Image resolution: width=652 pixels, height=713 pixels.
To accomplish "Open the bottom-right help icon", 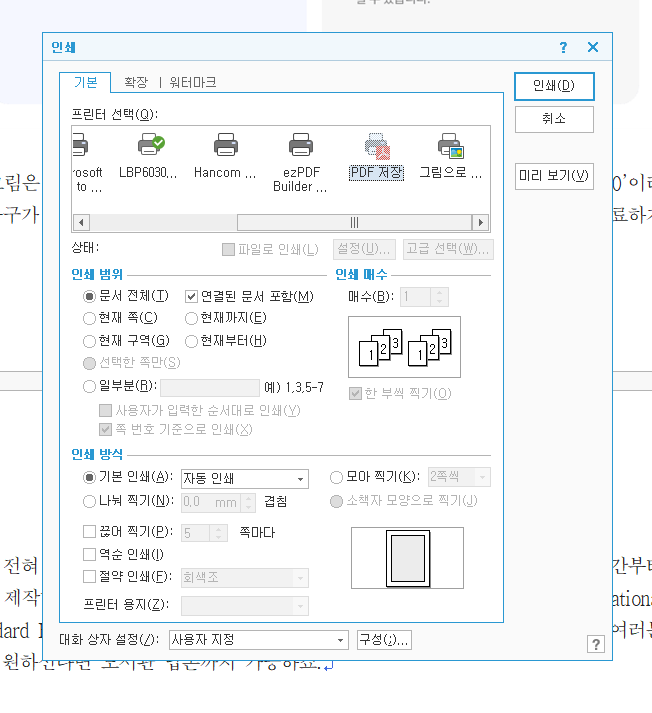I will click(596, 644).
